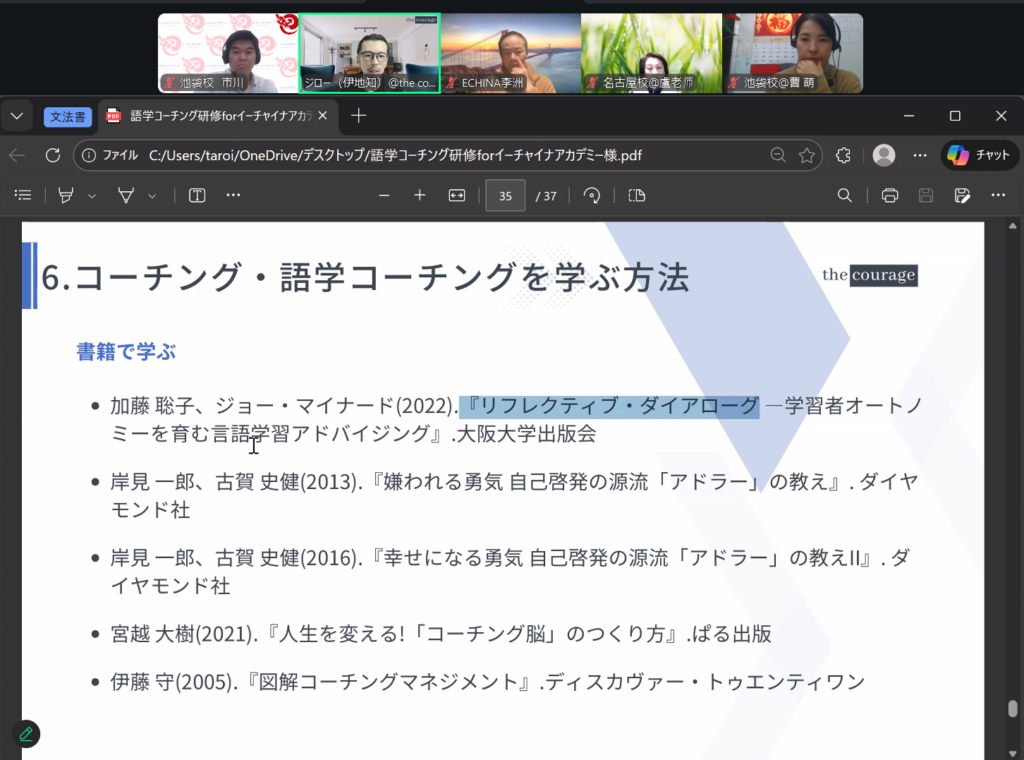Click the page number input field
Image resolution: width=1024 pixels, height=760 pixels.
pos(505,195)
